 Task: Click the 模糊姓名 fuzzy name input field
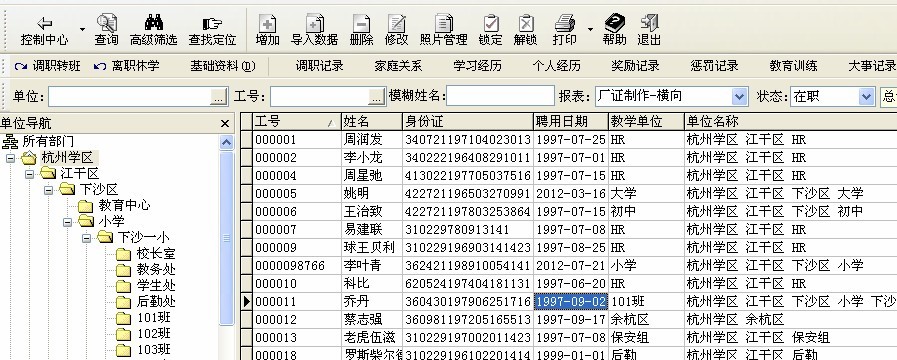[x=500, y=96]
